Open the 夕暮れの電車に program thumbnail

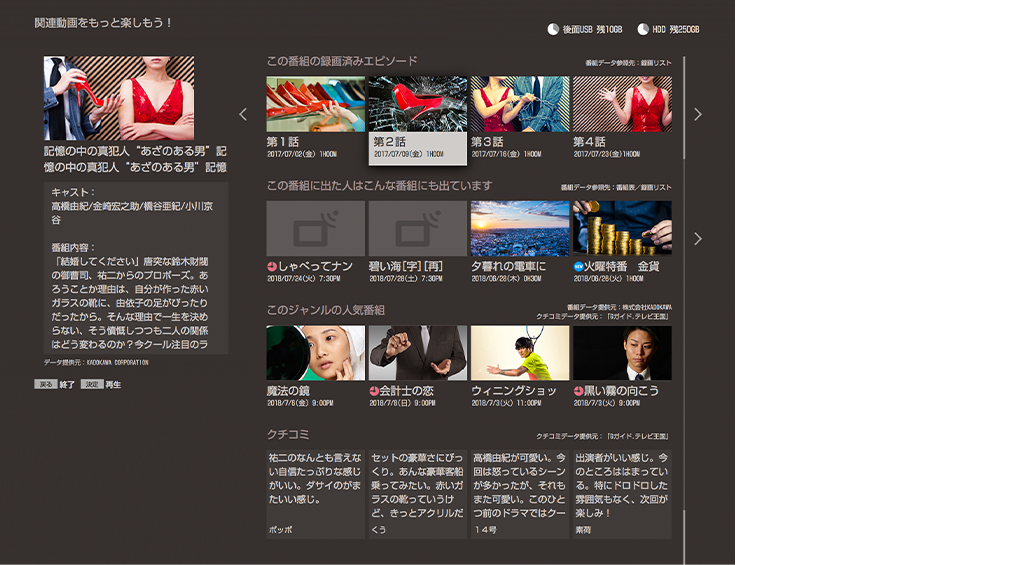pos(519,229)
